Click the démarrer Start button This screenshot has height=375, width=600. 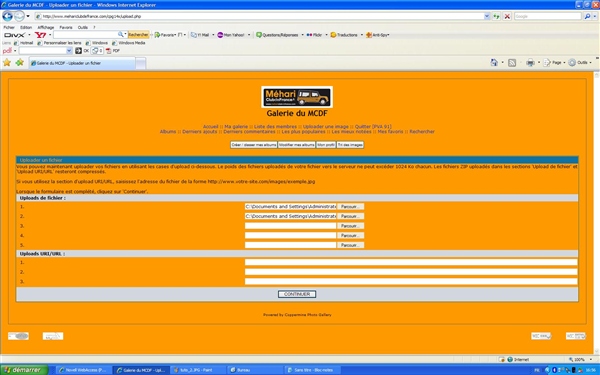pyautogui.click(x=24, y=370)
